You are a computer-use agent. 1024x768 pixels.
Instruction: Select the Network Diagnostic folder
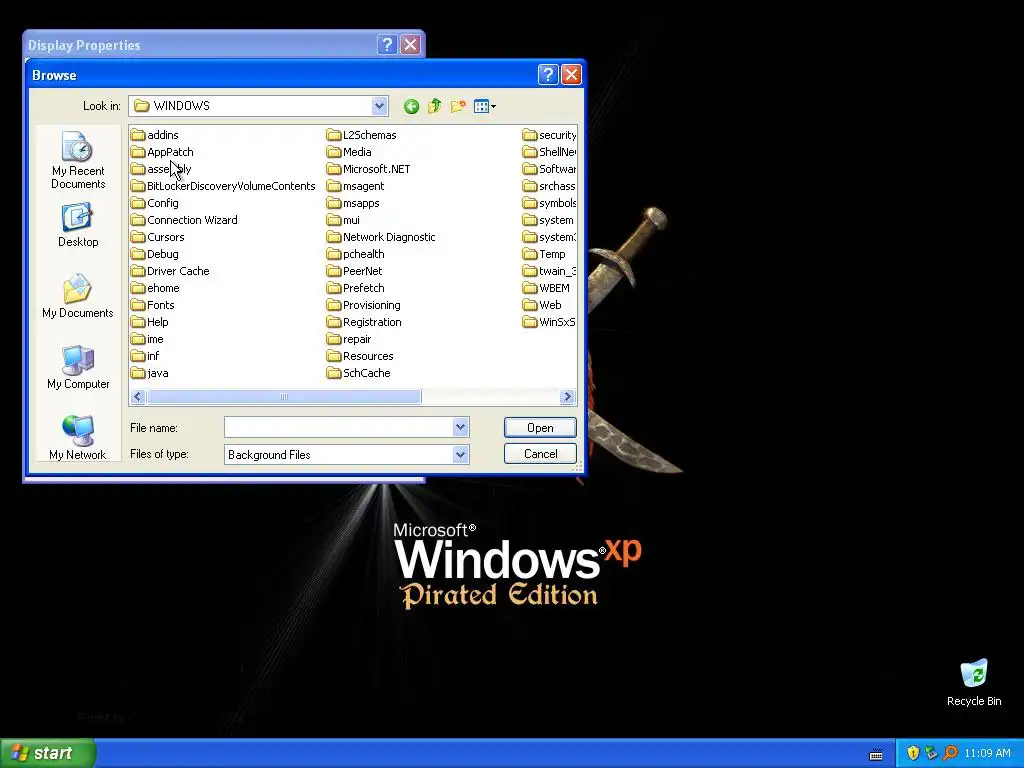381,237
